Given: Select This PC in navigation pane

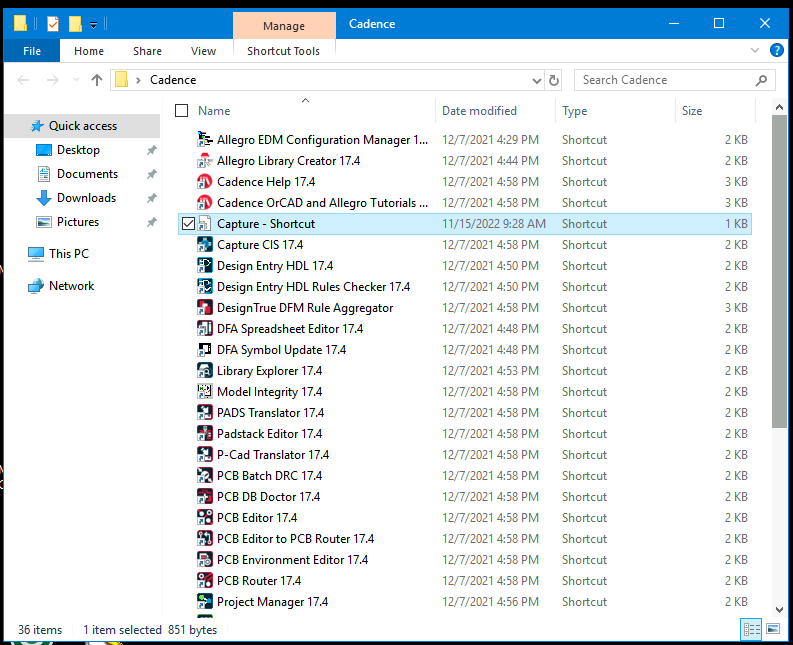Looking at the screenshot, I should pyautogui.click(x=68, y=254).
